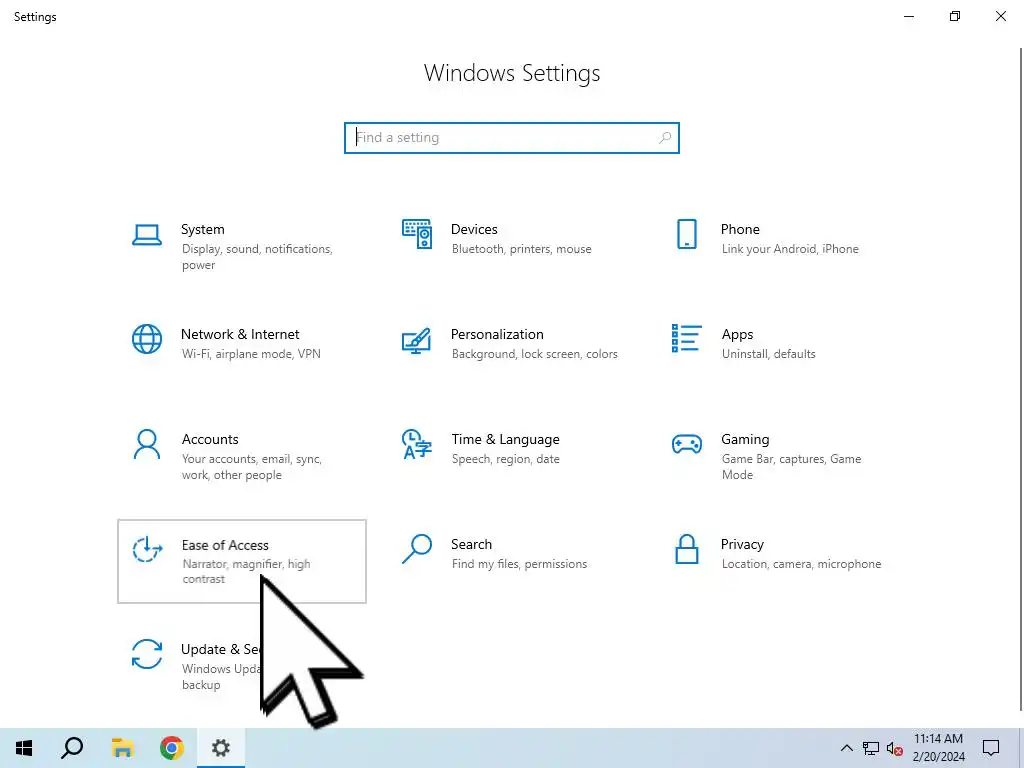
Task: Click 'Location, camera, microphone' text
Action: (x=801, y=564)
